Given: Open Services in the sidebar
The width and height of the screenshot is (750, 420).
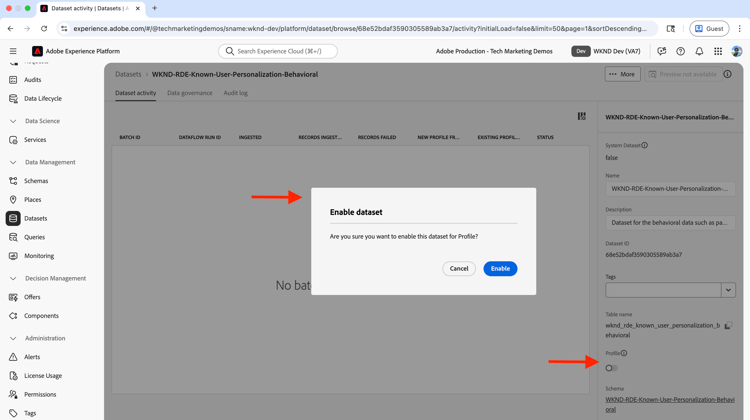Looking at the screenshot, I should tap(35, 140).
